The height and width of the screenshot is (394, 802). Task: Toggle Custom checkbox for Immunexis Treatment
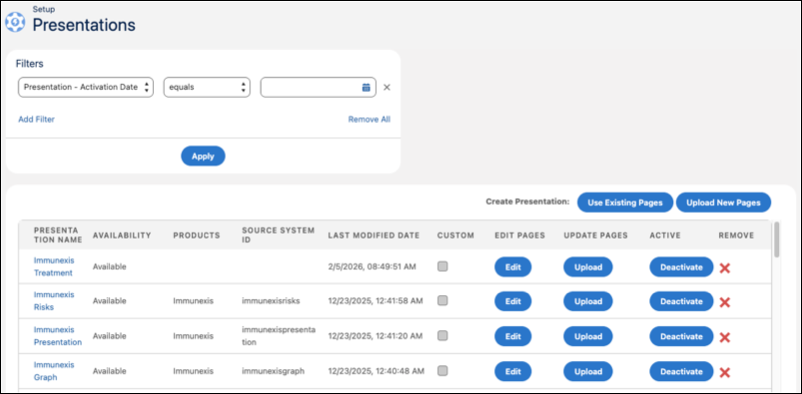pos(442,266)
